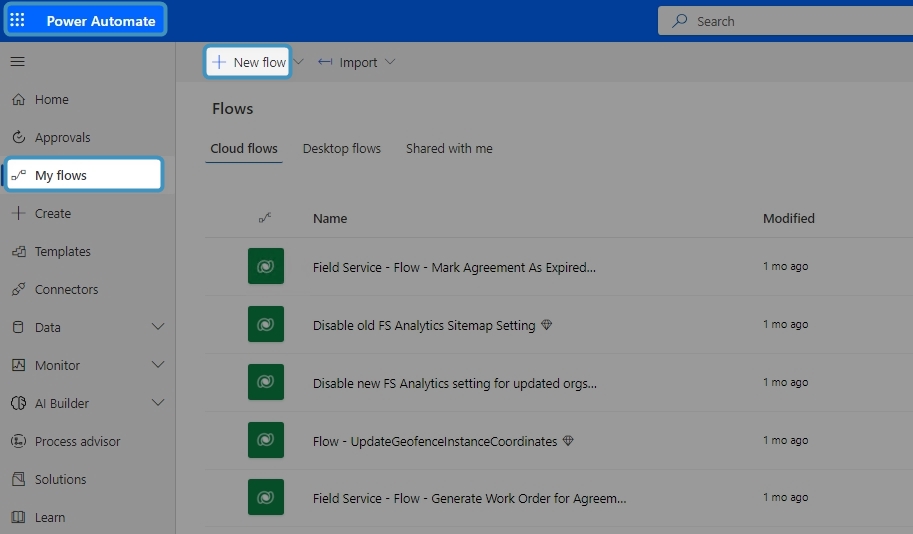Click the My flows icon
This screenshot has height=534, width=913.
point(19,175)
